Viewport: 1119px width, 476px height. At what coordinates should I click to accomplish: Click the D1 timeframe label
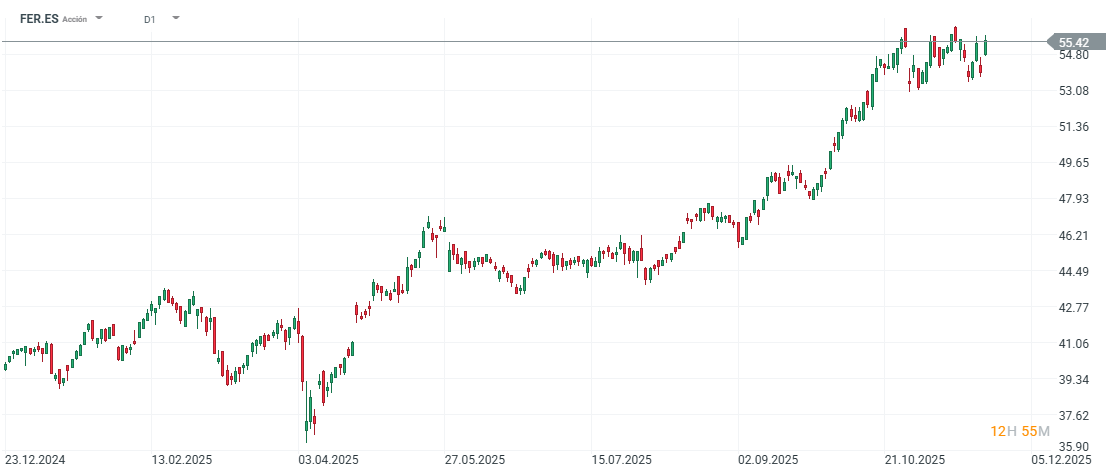point(150,19)
